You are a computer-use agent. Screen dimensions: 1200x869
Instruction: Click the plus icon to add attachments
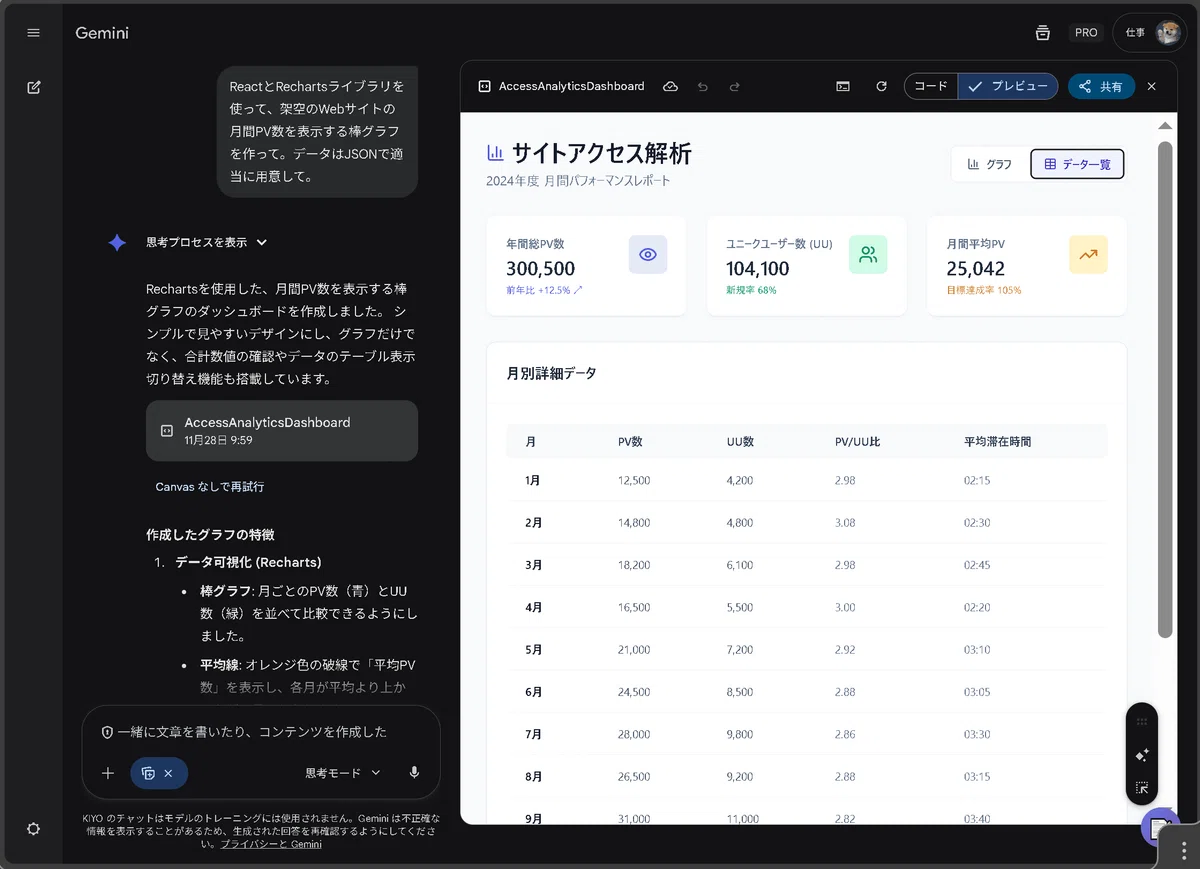coord(108,773)
